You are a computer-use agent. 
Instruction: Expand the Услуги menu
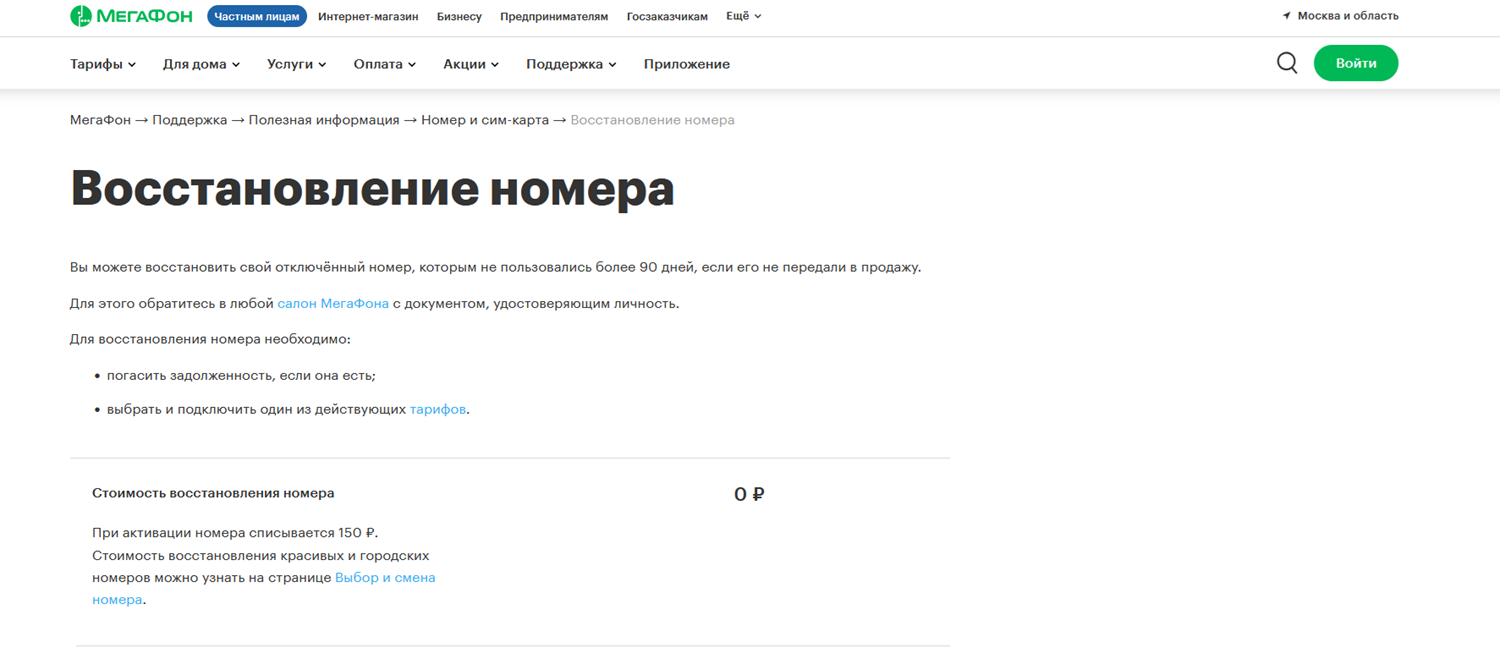(x=296, y=64)
